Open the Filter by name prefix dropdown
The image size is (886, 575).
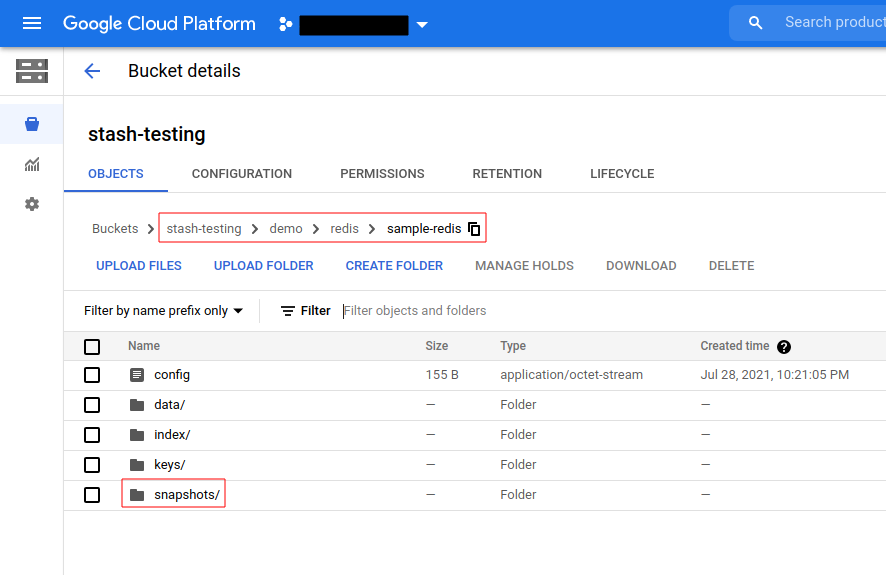point(164,311)
